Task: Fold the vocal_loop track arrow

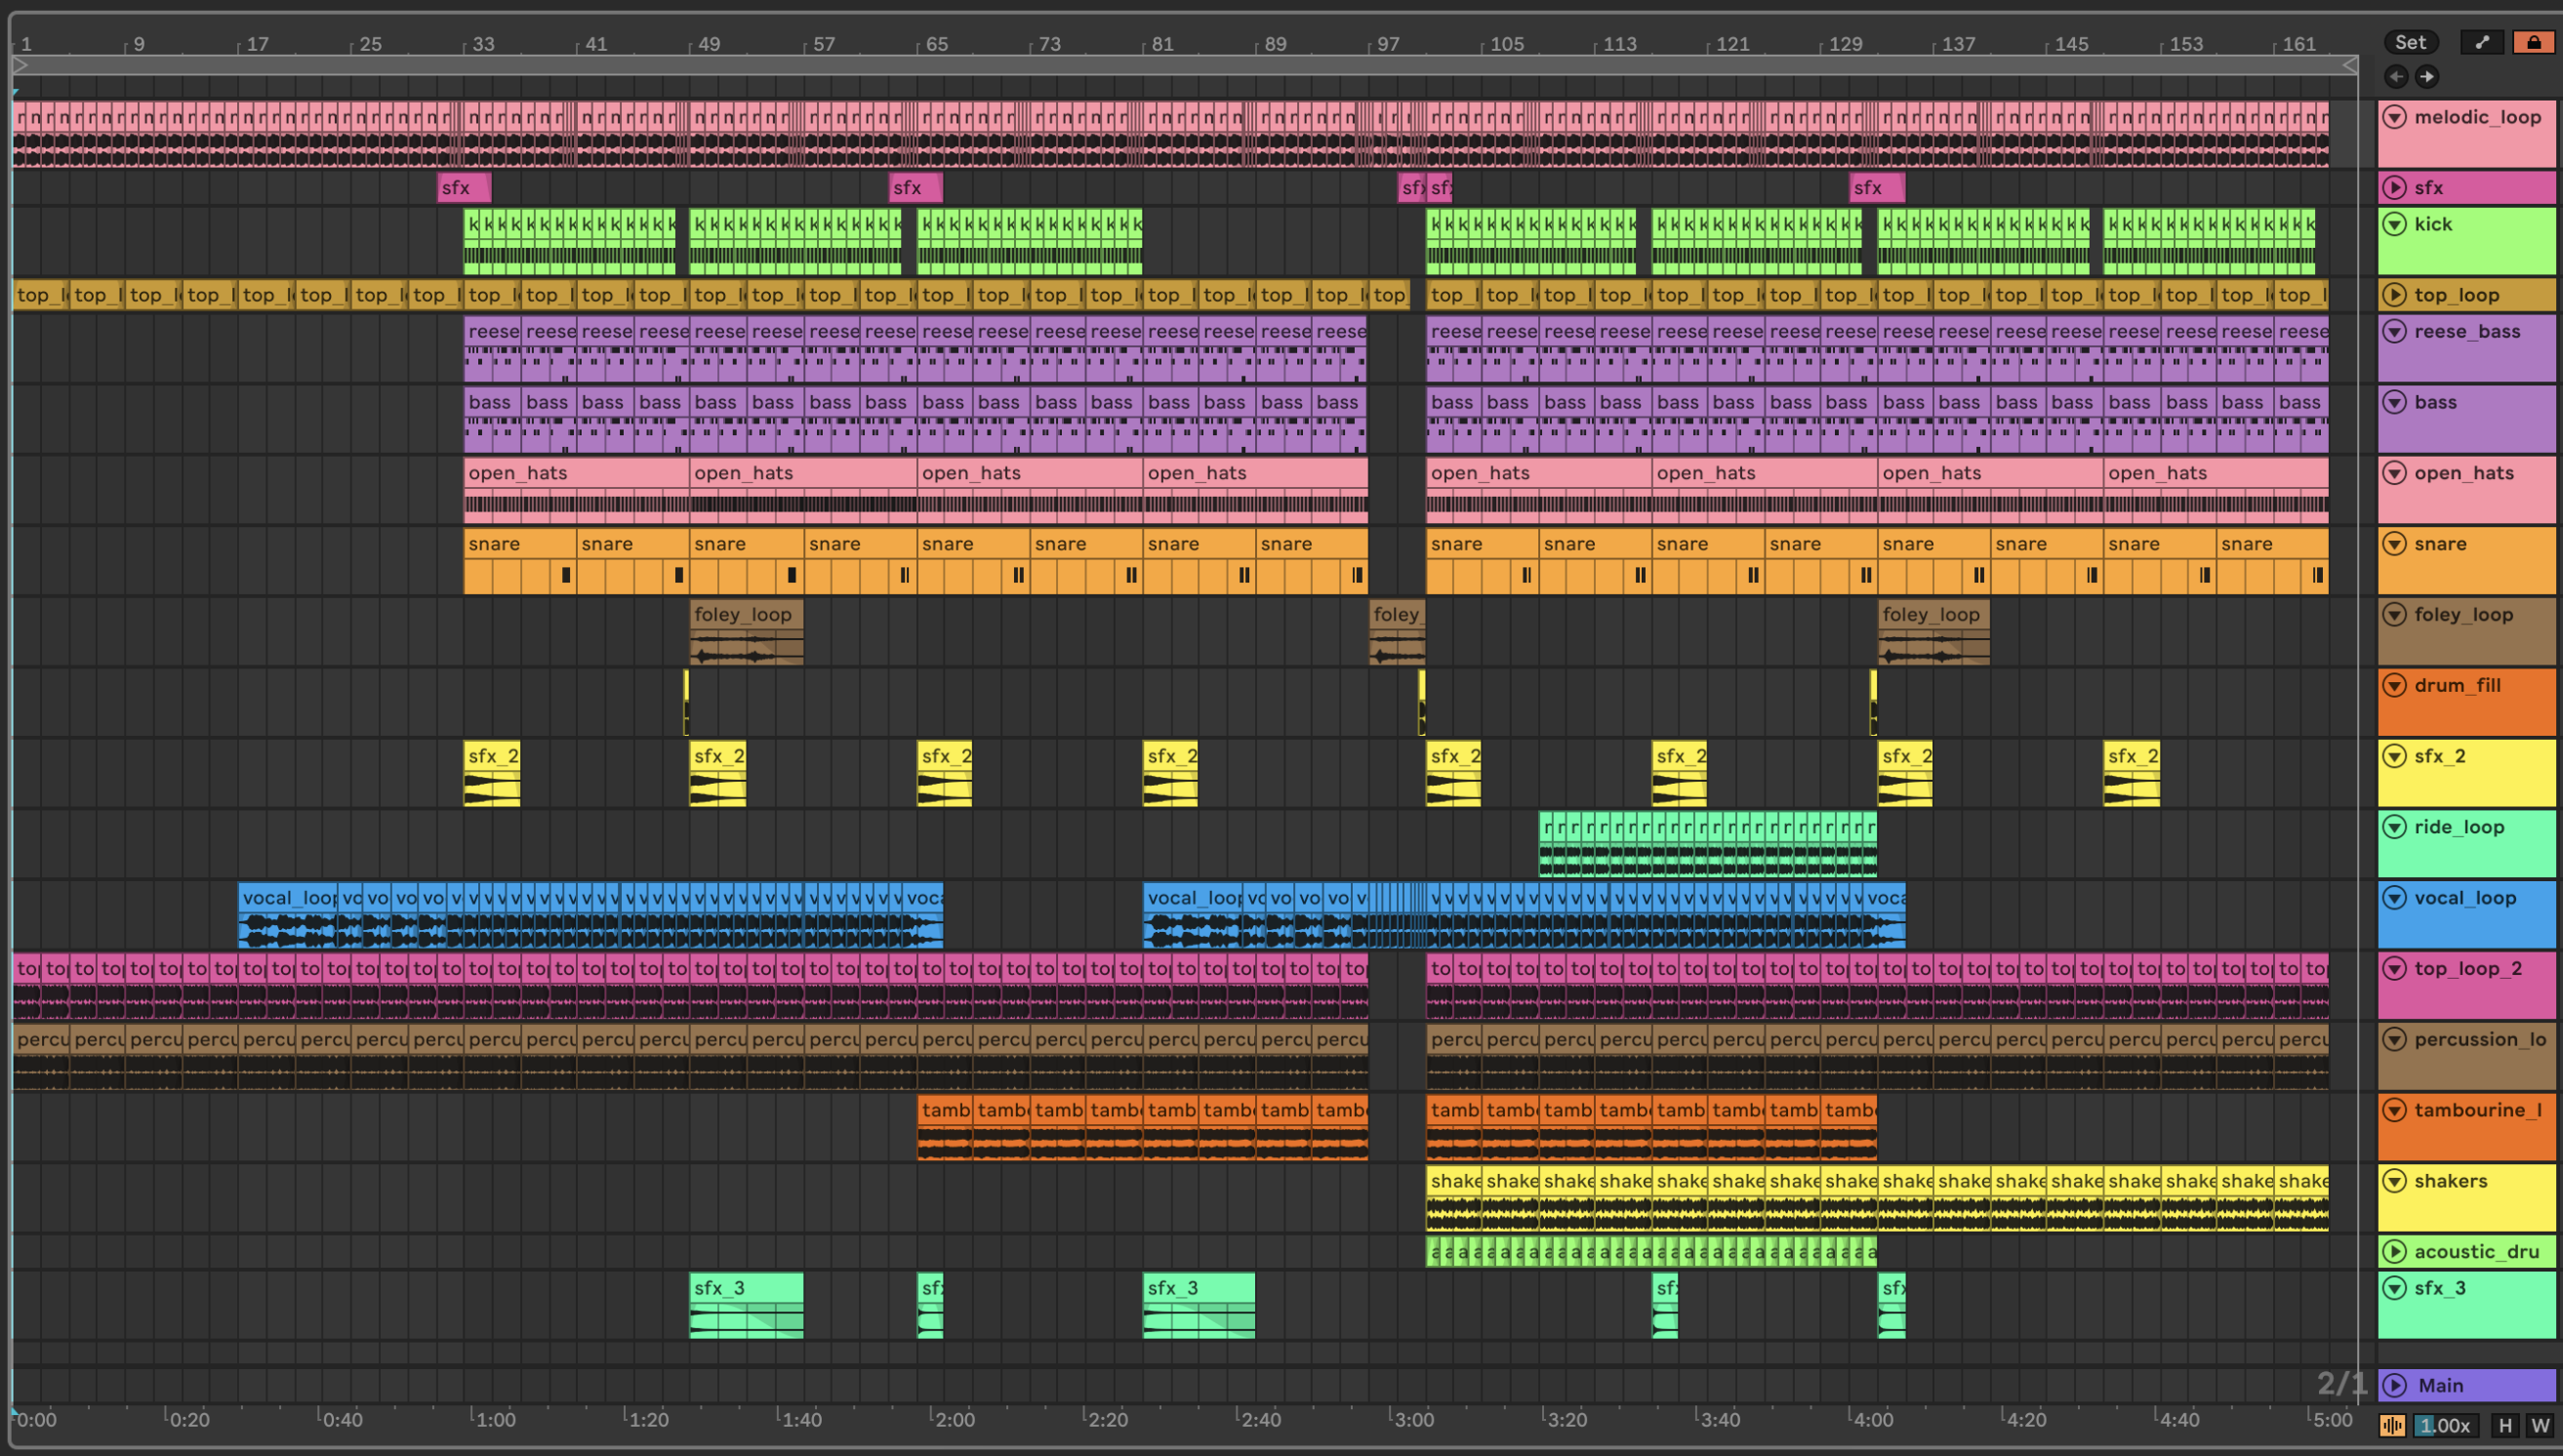Action: pos(2395,897)
